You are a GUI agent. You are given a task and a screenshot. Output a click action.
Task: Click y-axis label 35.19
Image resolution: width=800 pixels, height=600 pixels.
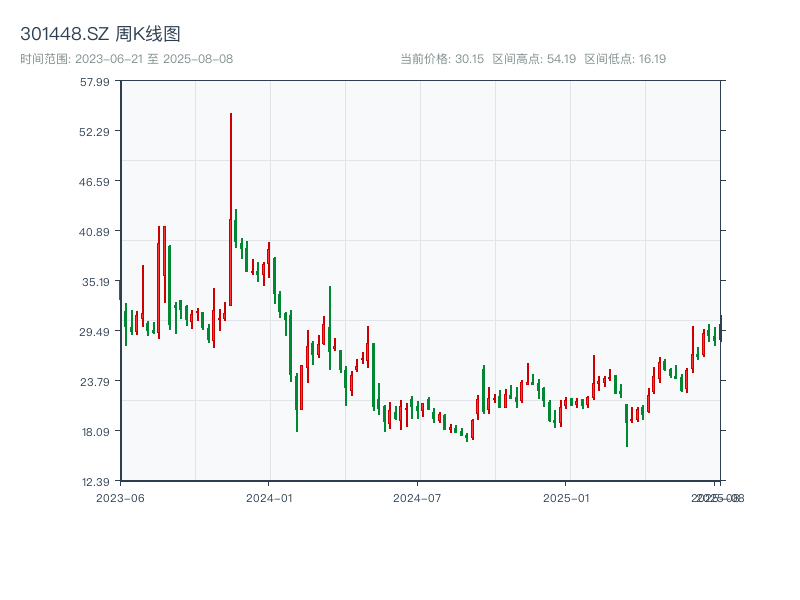click(x=96, y=282)
